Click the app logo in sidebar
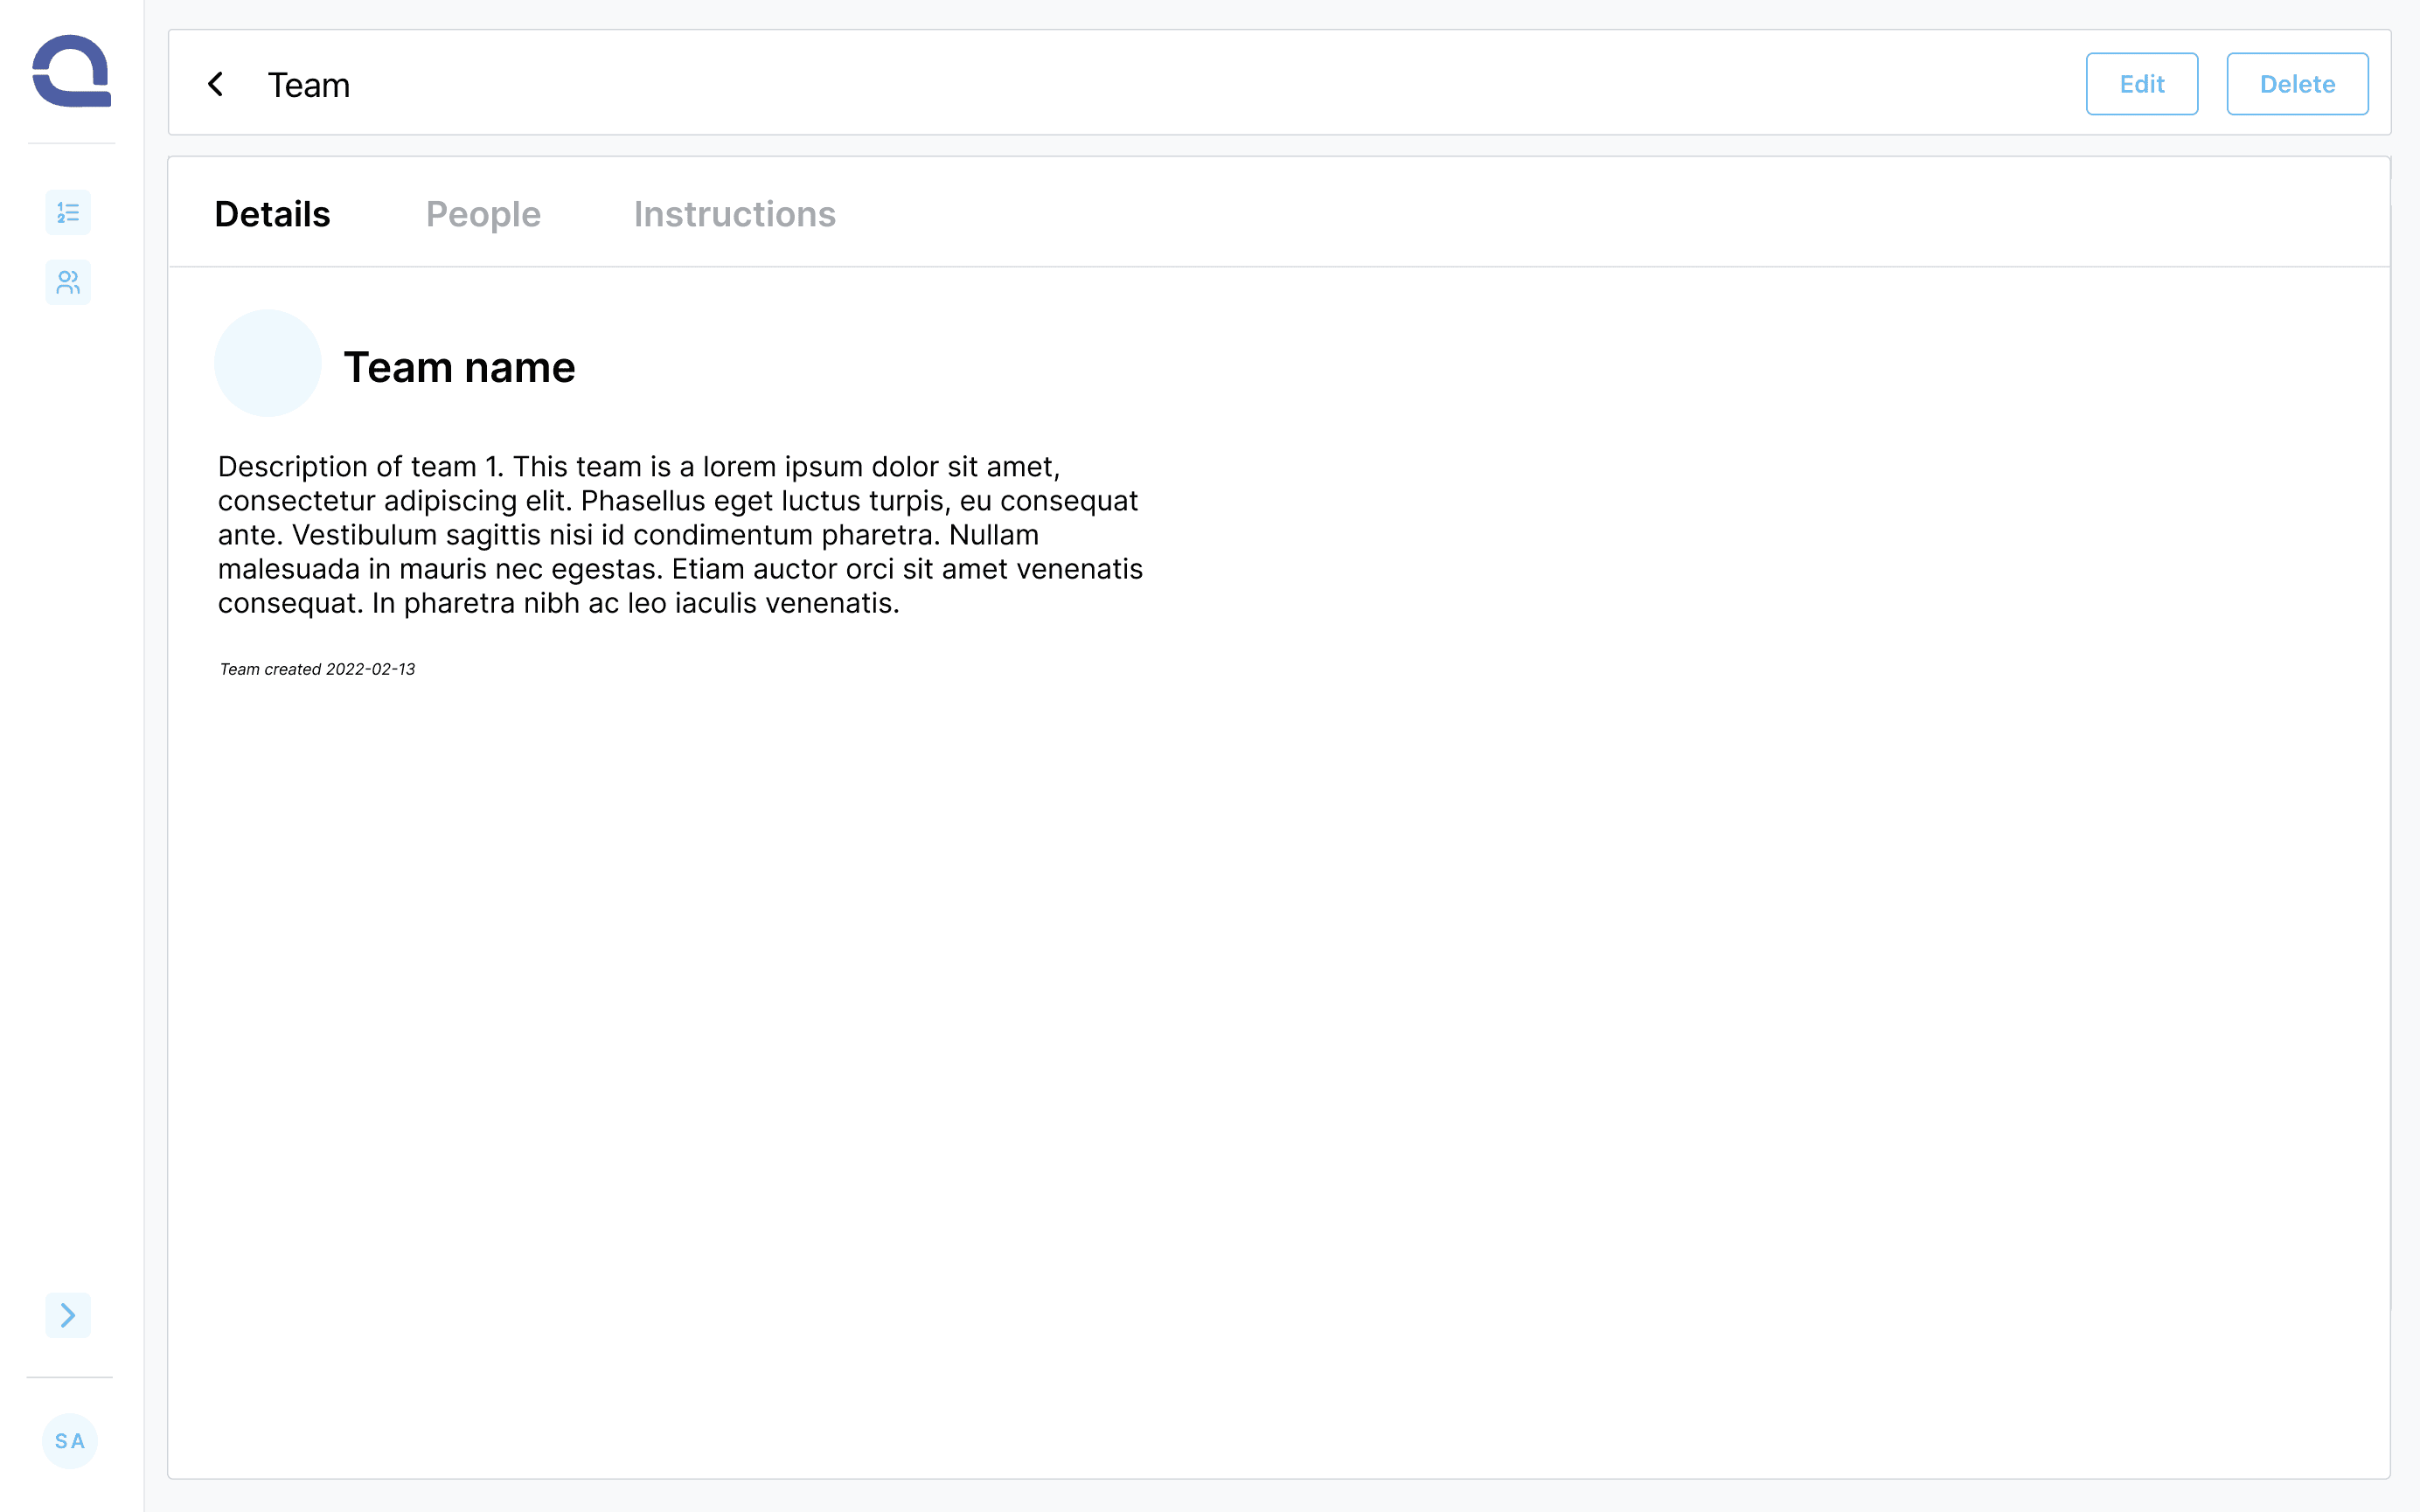The image size is (2420, 1512). [x=71, y=71]
